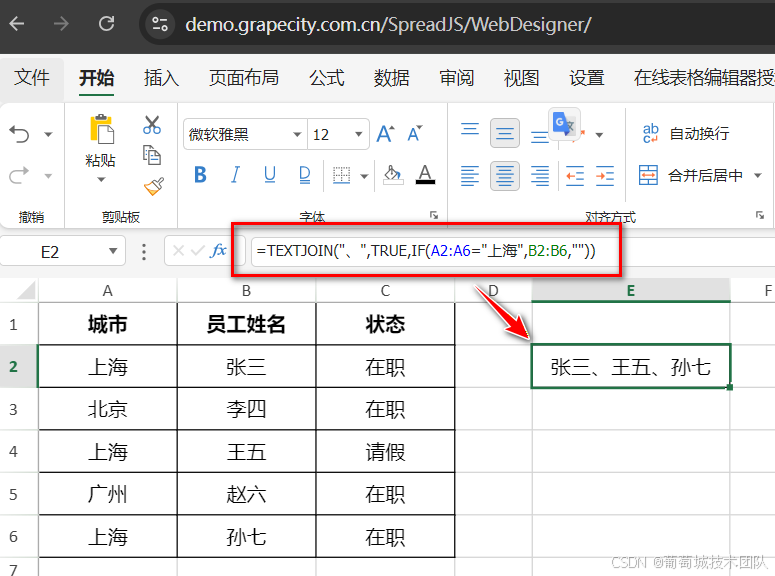Click the undo arrow icon

[19, 134]
